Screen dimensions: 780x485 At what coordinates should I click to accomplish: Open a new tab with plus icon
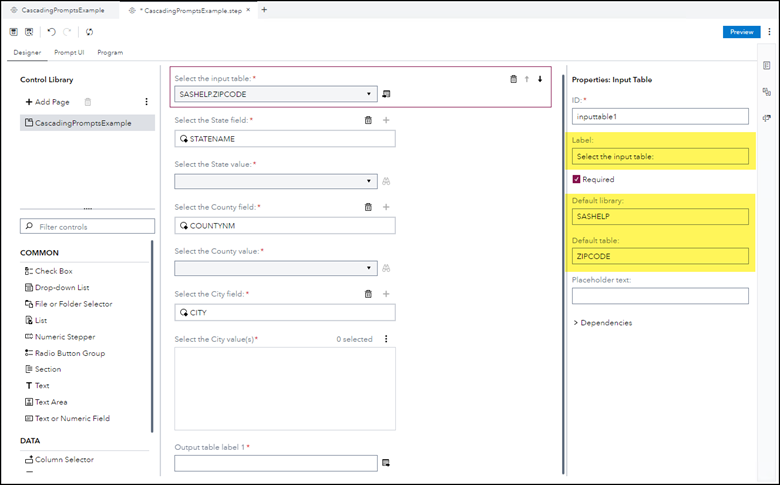(264, 9)
